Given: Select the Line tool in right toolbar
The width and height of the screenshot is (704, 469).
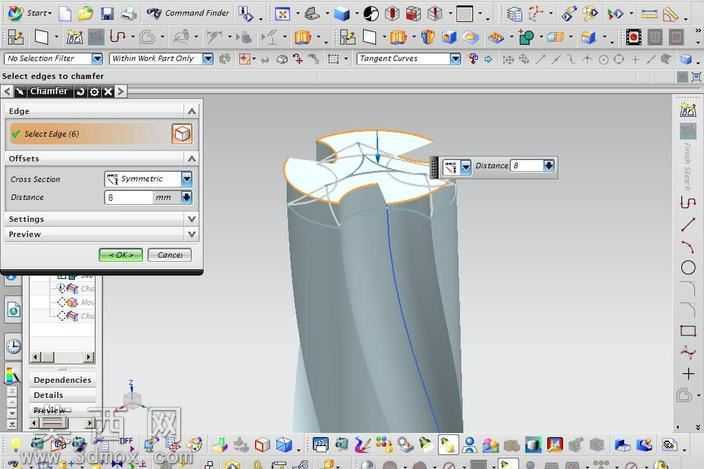Looking at the screenshot, I should [688, 224].
